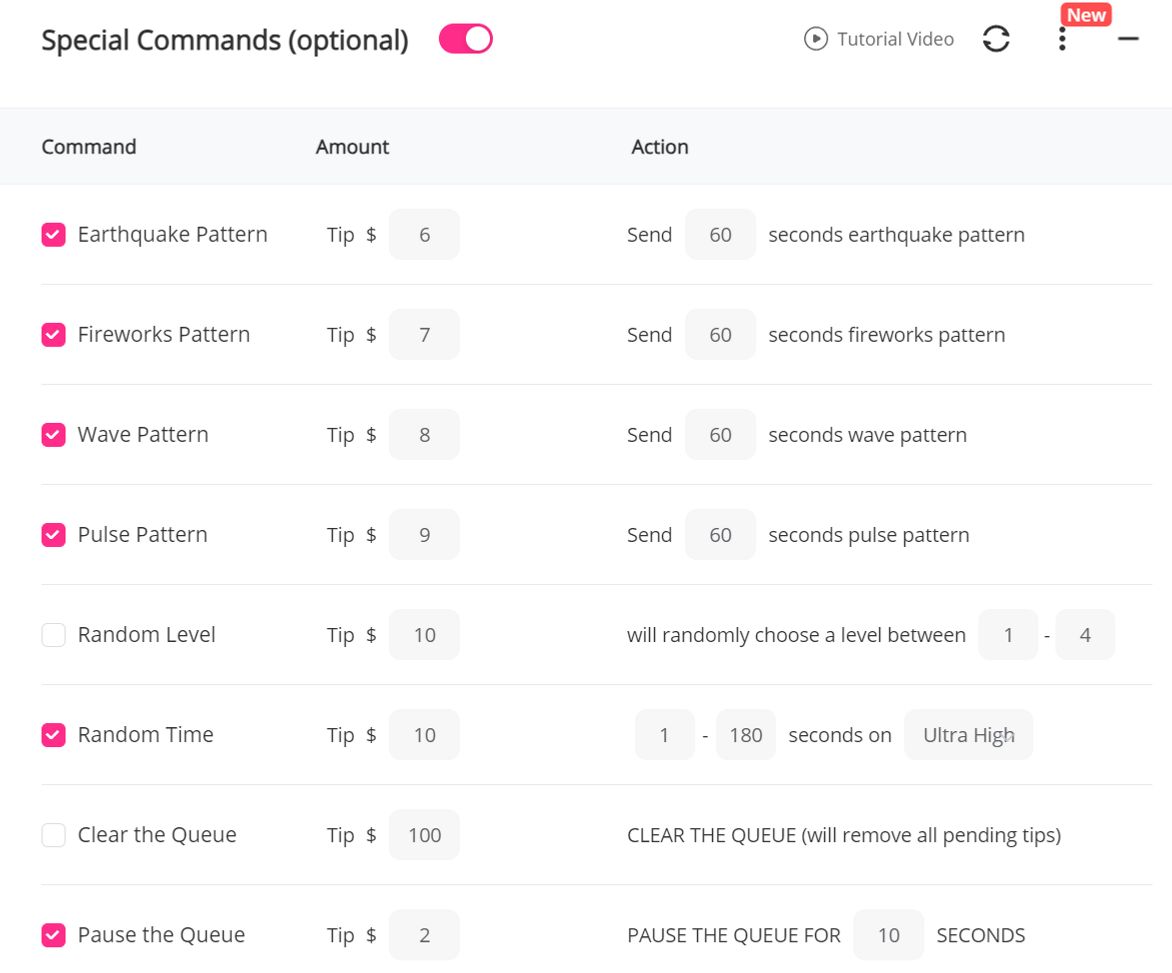
Task: Click the red New badge
Action: [x=1085, y=15]
